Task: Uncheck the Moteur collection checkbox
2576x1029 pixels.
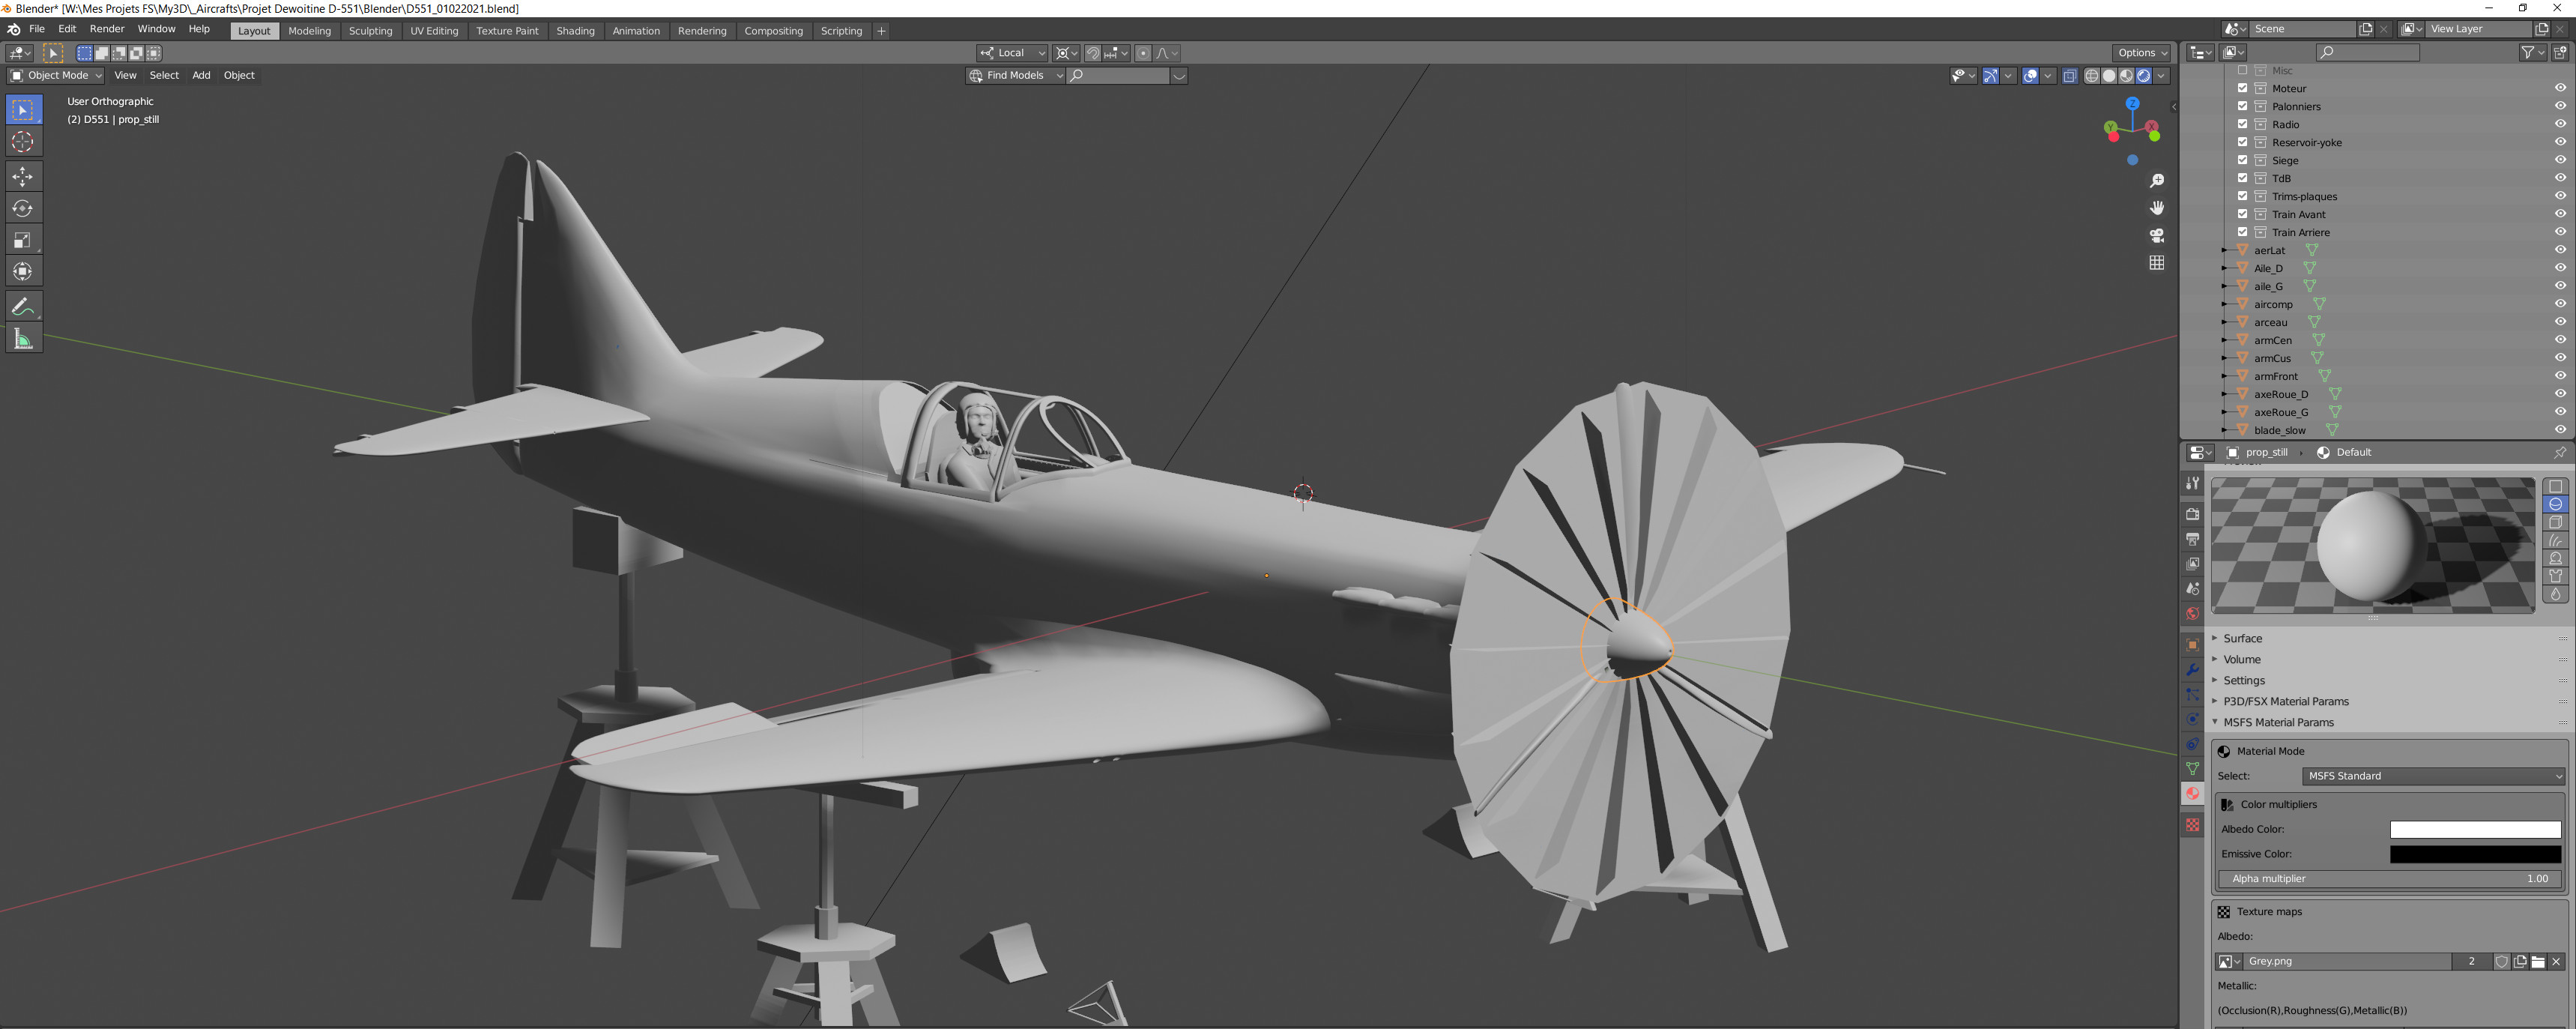Action: click(2242, 88)
